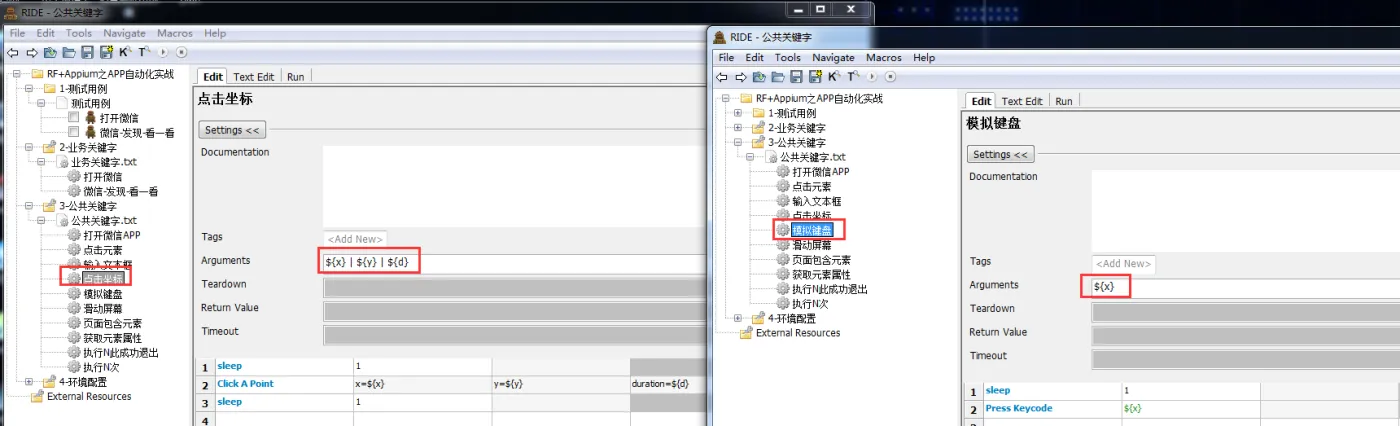Click <Add New> tag field in left window
The height and width of the screenshot is (426, 1400).
355,238
